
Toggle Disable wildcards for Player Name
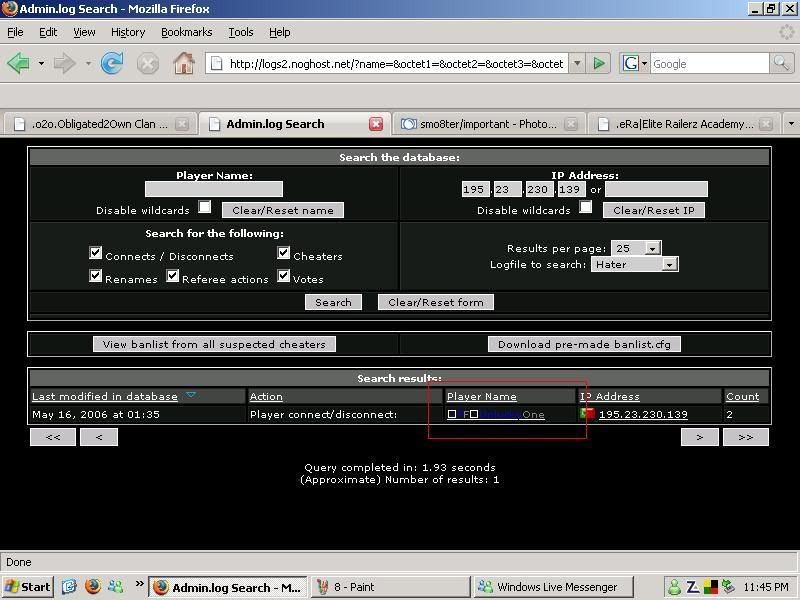pyautogui.click(x=205, y=207)
